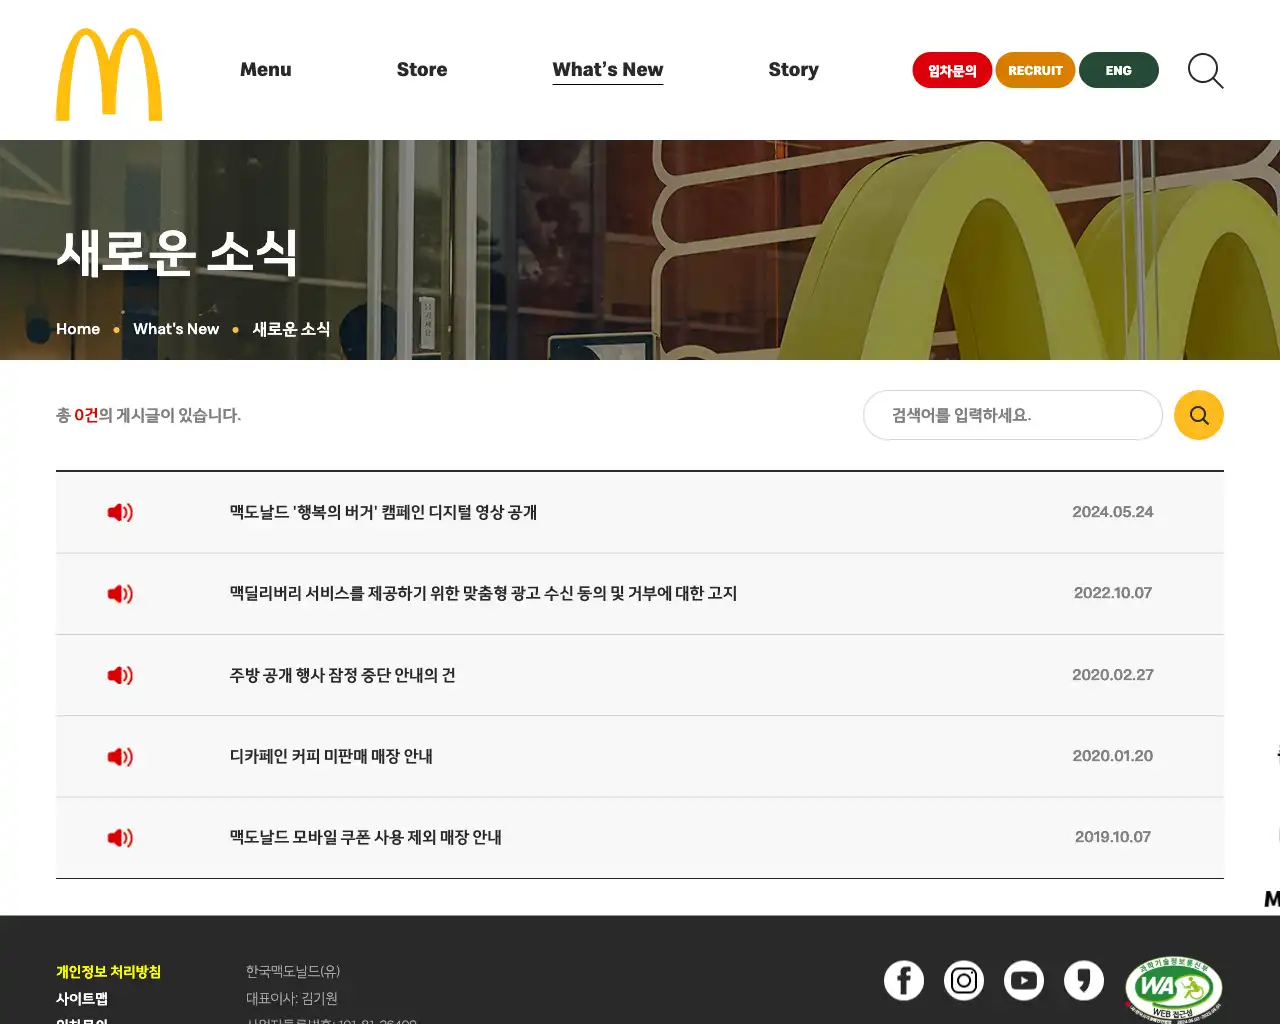1280x1024 pixels.
Task: Click date 2019.10.07
Action: point(1113,837)
